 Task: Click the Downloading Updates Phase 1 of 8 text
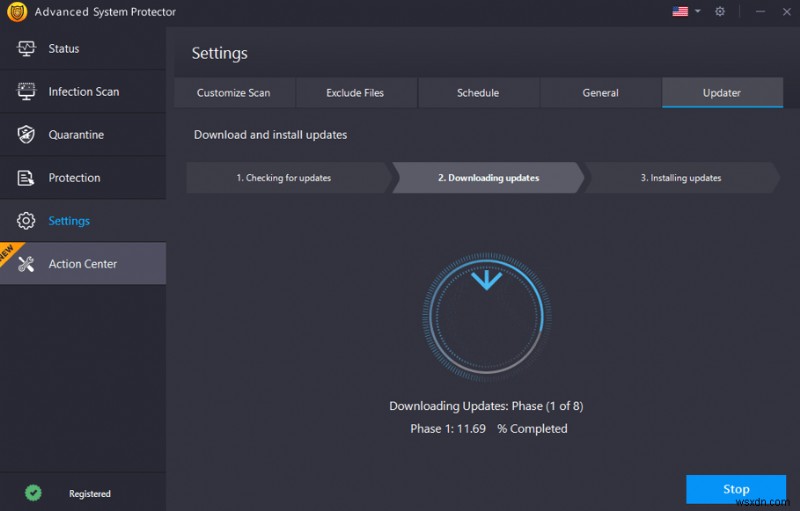click(486, 406)
